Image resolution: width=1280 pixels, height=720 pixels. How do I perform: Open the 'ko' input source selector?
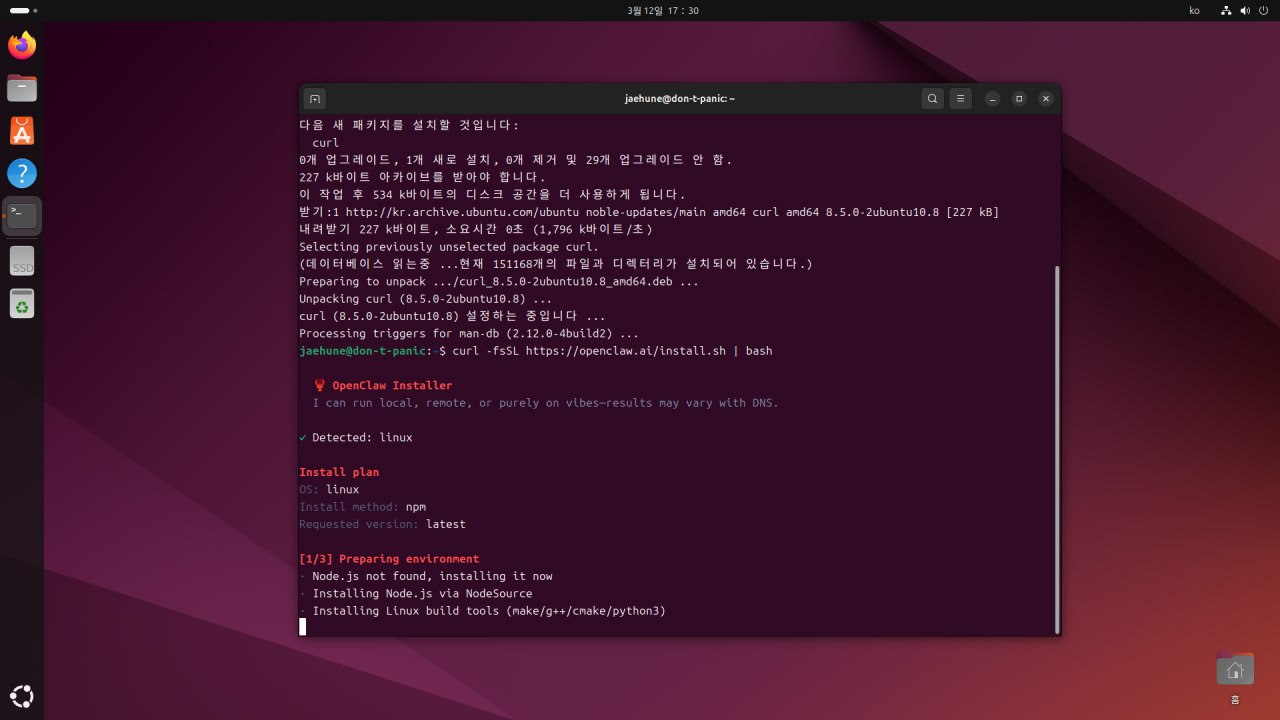tap(1194, 10)
